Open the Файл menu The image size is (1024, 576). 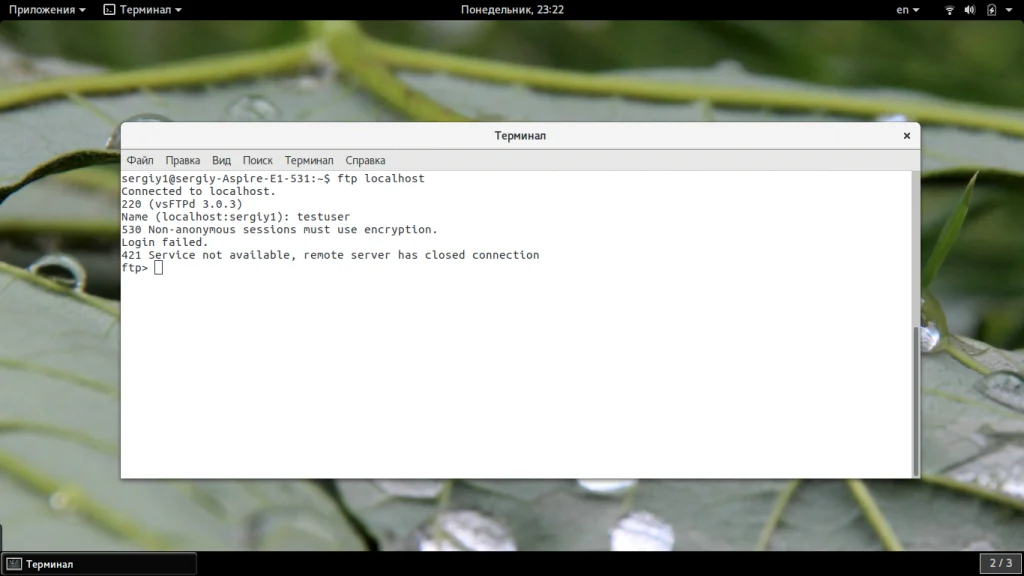[x=140, y=160]
